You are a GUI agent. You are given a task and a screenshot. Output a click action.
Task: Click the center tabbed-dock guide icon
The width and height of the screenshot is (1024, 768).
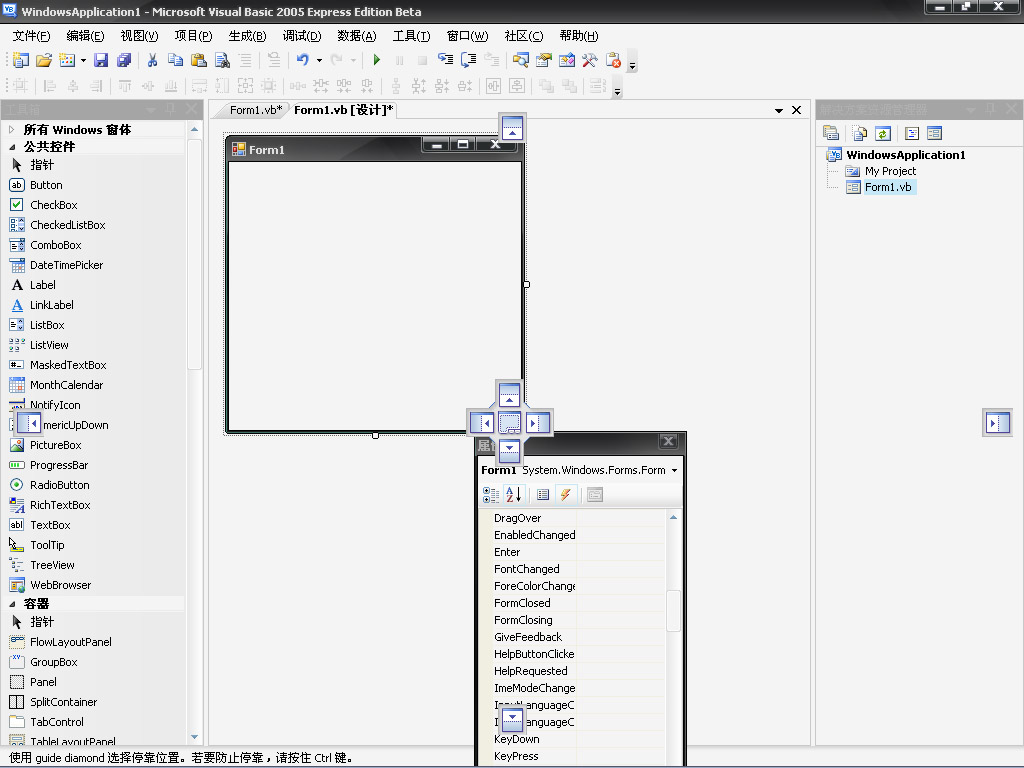(509, 423)
